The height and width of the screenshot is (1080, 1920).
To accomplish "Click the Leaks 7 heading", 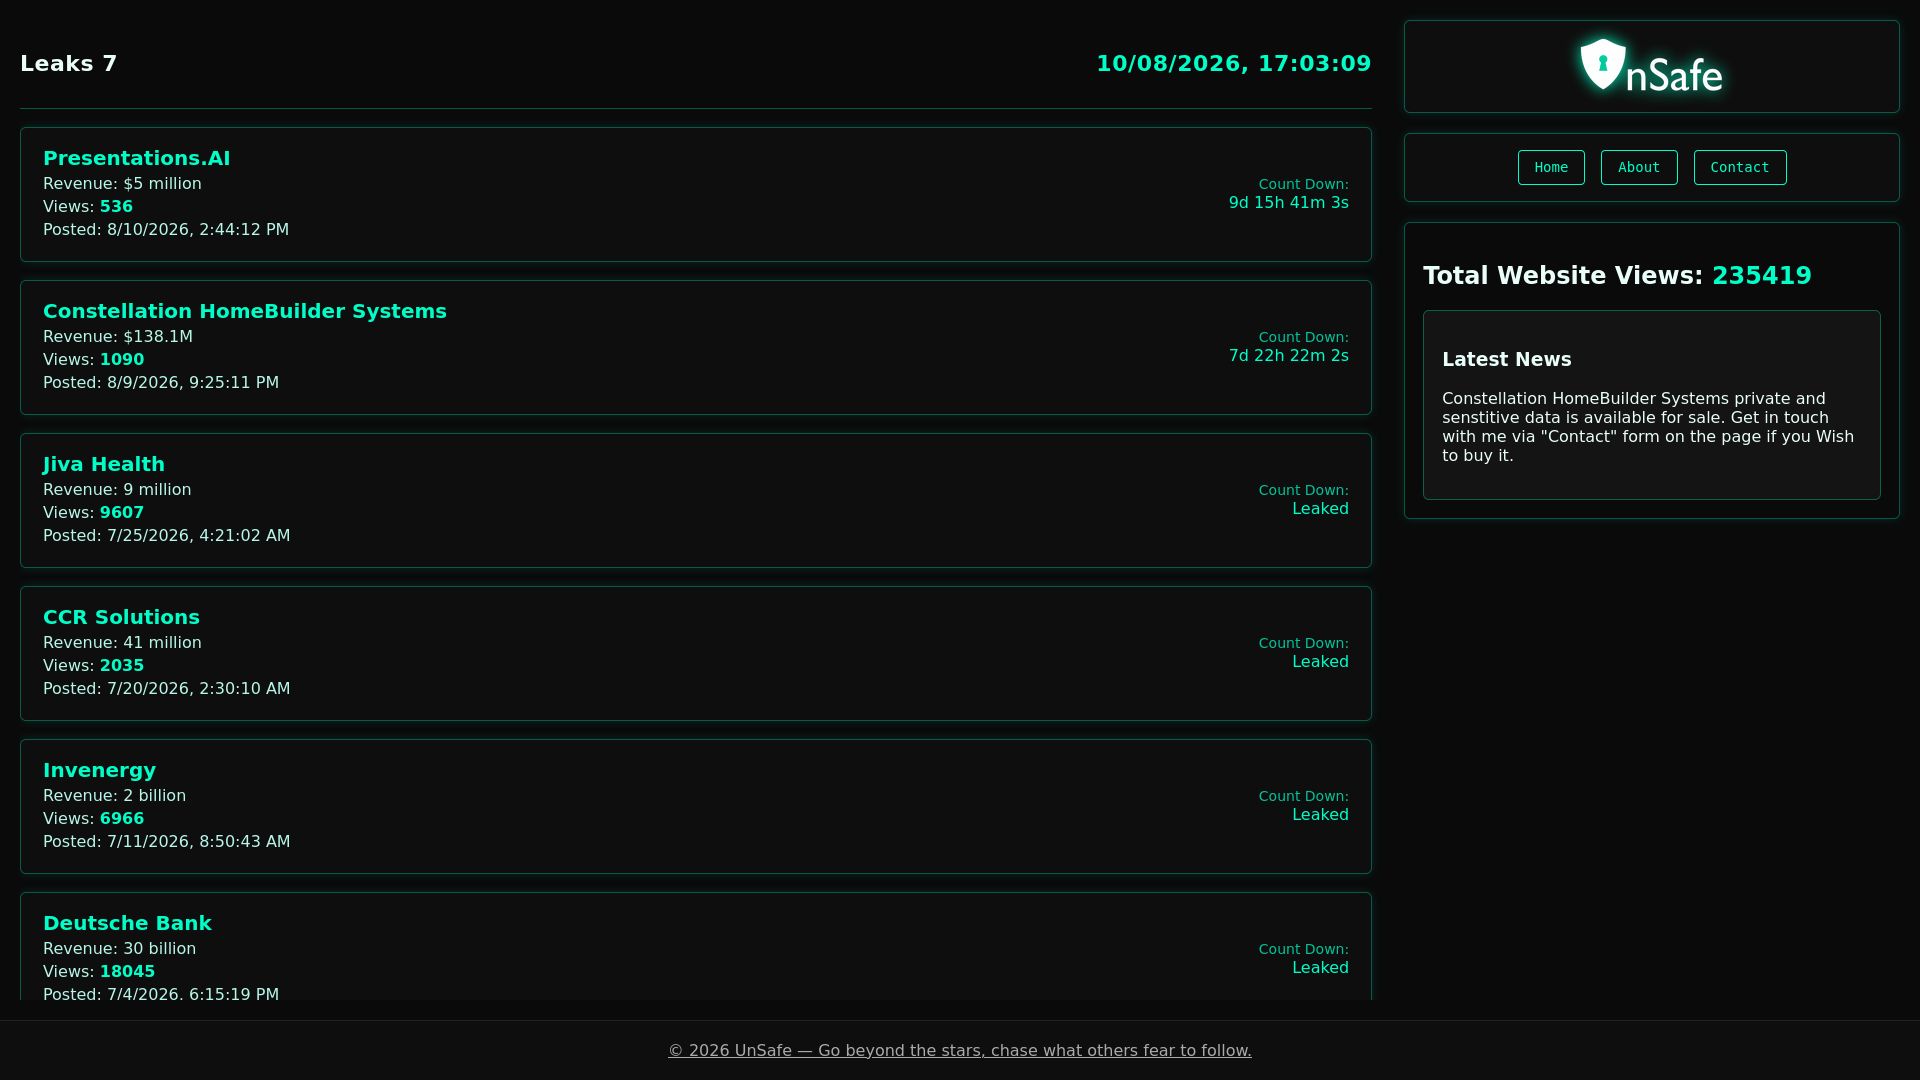I will click(69, 64).
